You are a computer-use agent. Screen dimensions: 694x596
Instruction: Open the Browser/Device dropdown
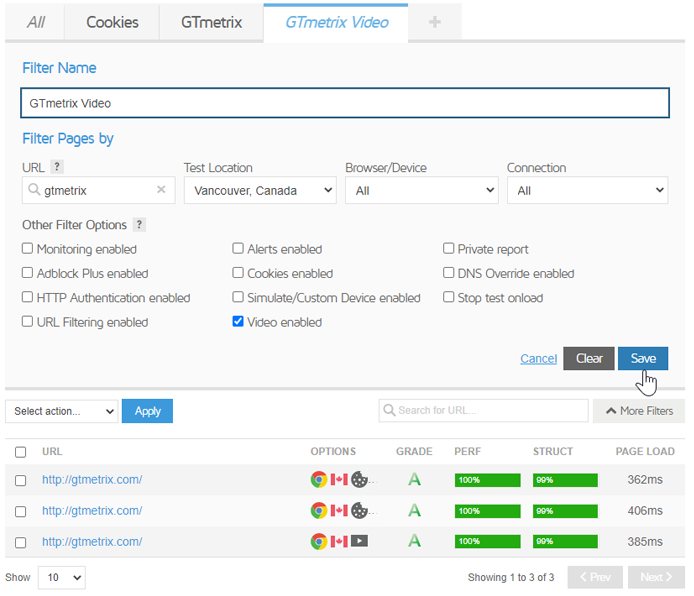click(422, 190)
